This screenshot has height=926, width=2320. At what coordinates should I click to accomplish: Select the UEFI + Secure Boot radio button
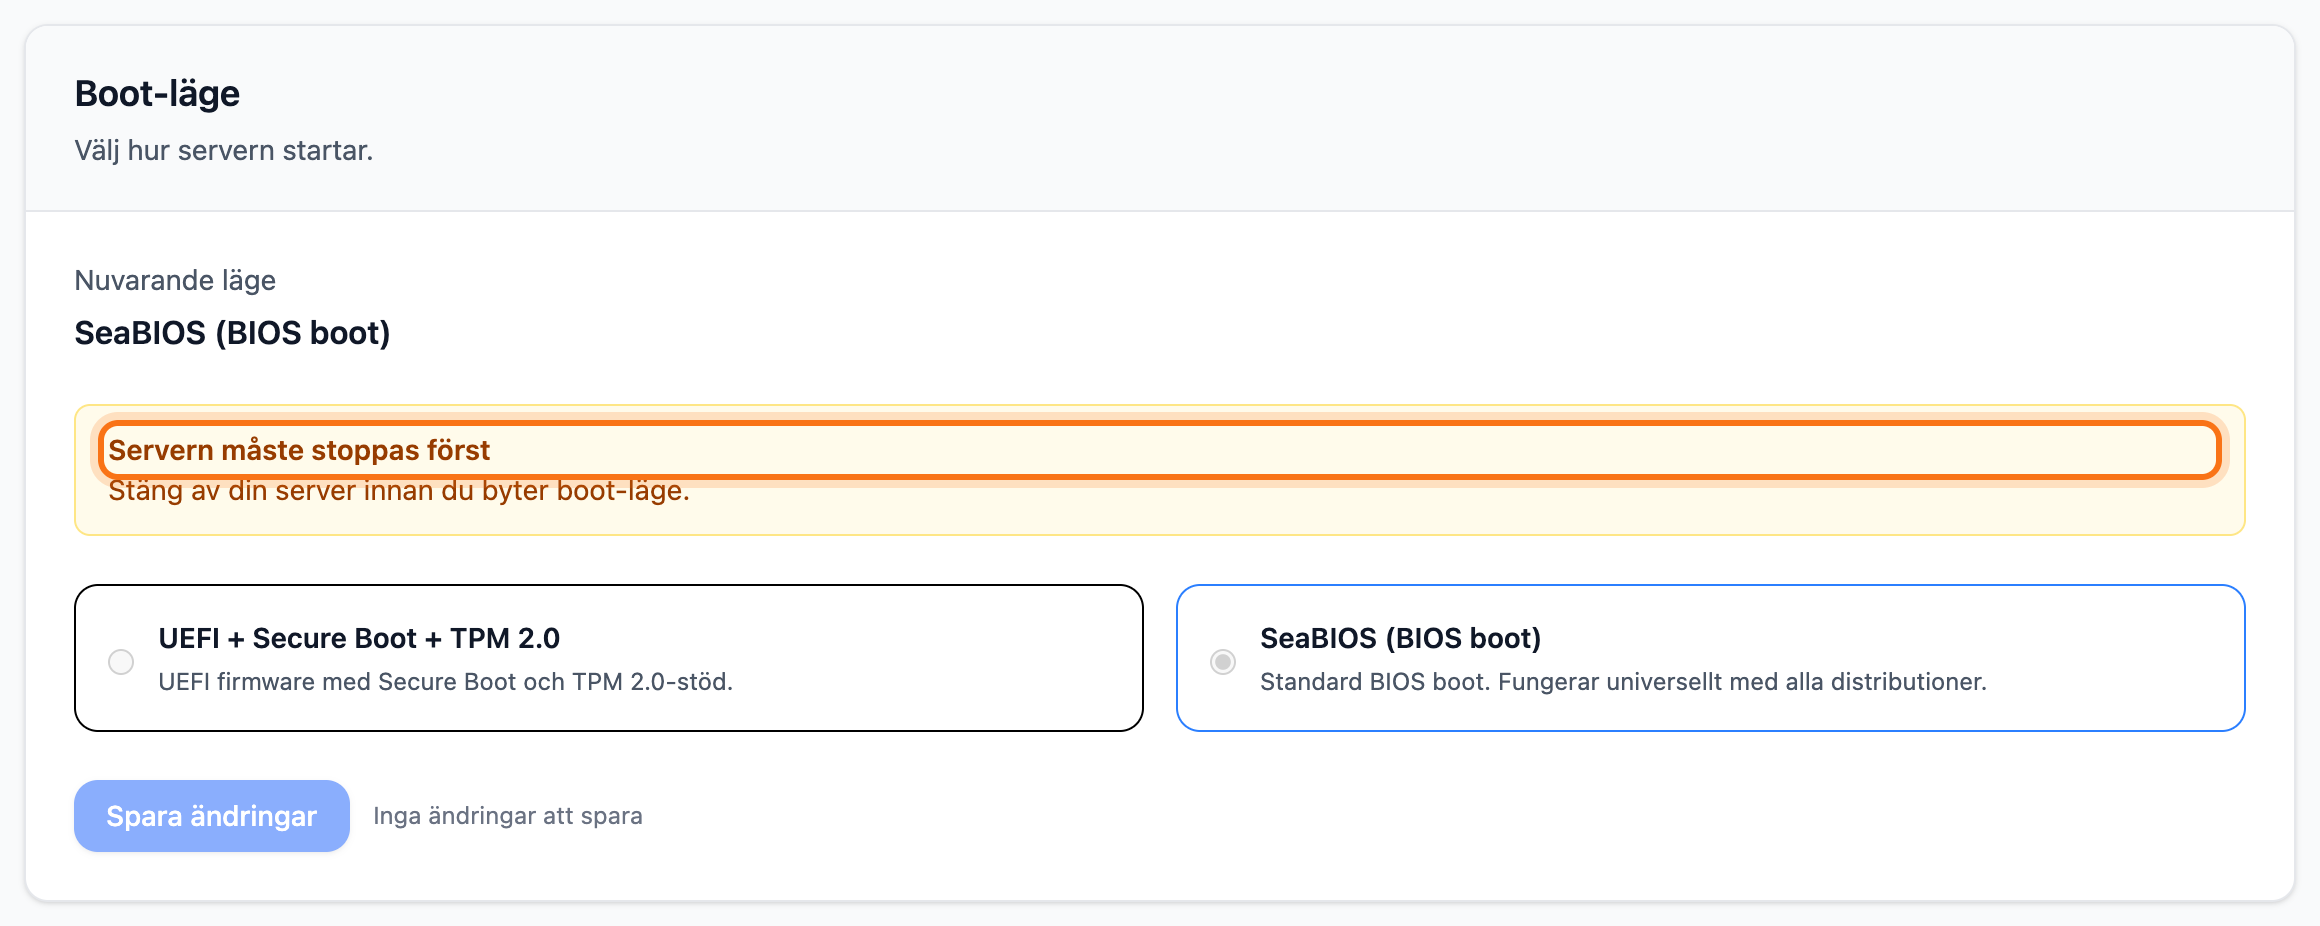tap(121, 662)
